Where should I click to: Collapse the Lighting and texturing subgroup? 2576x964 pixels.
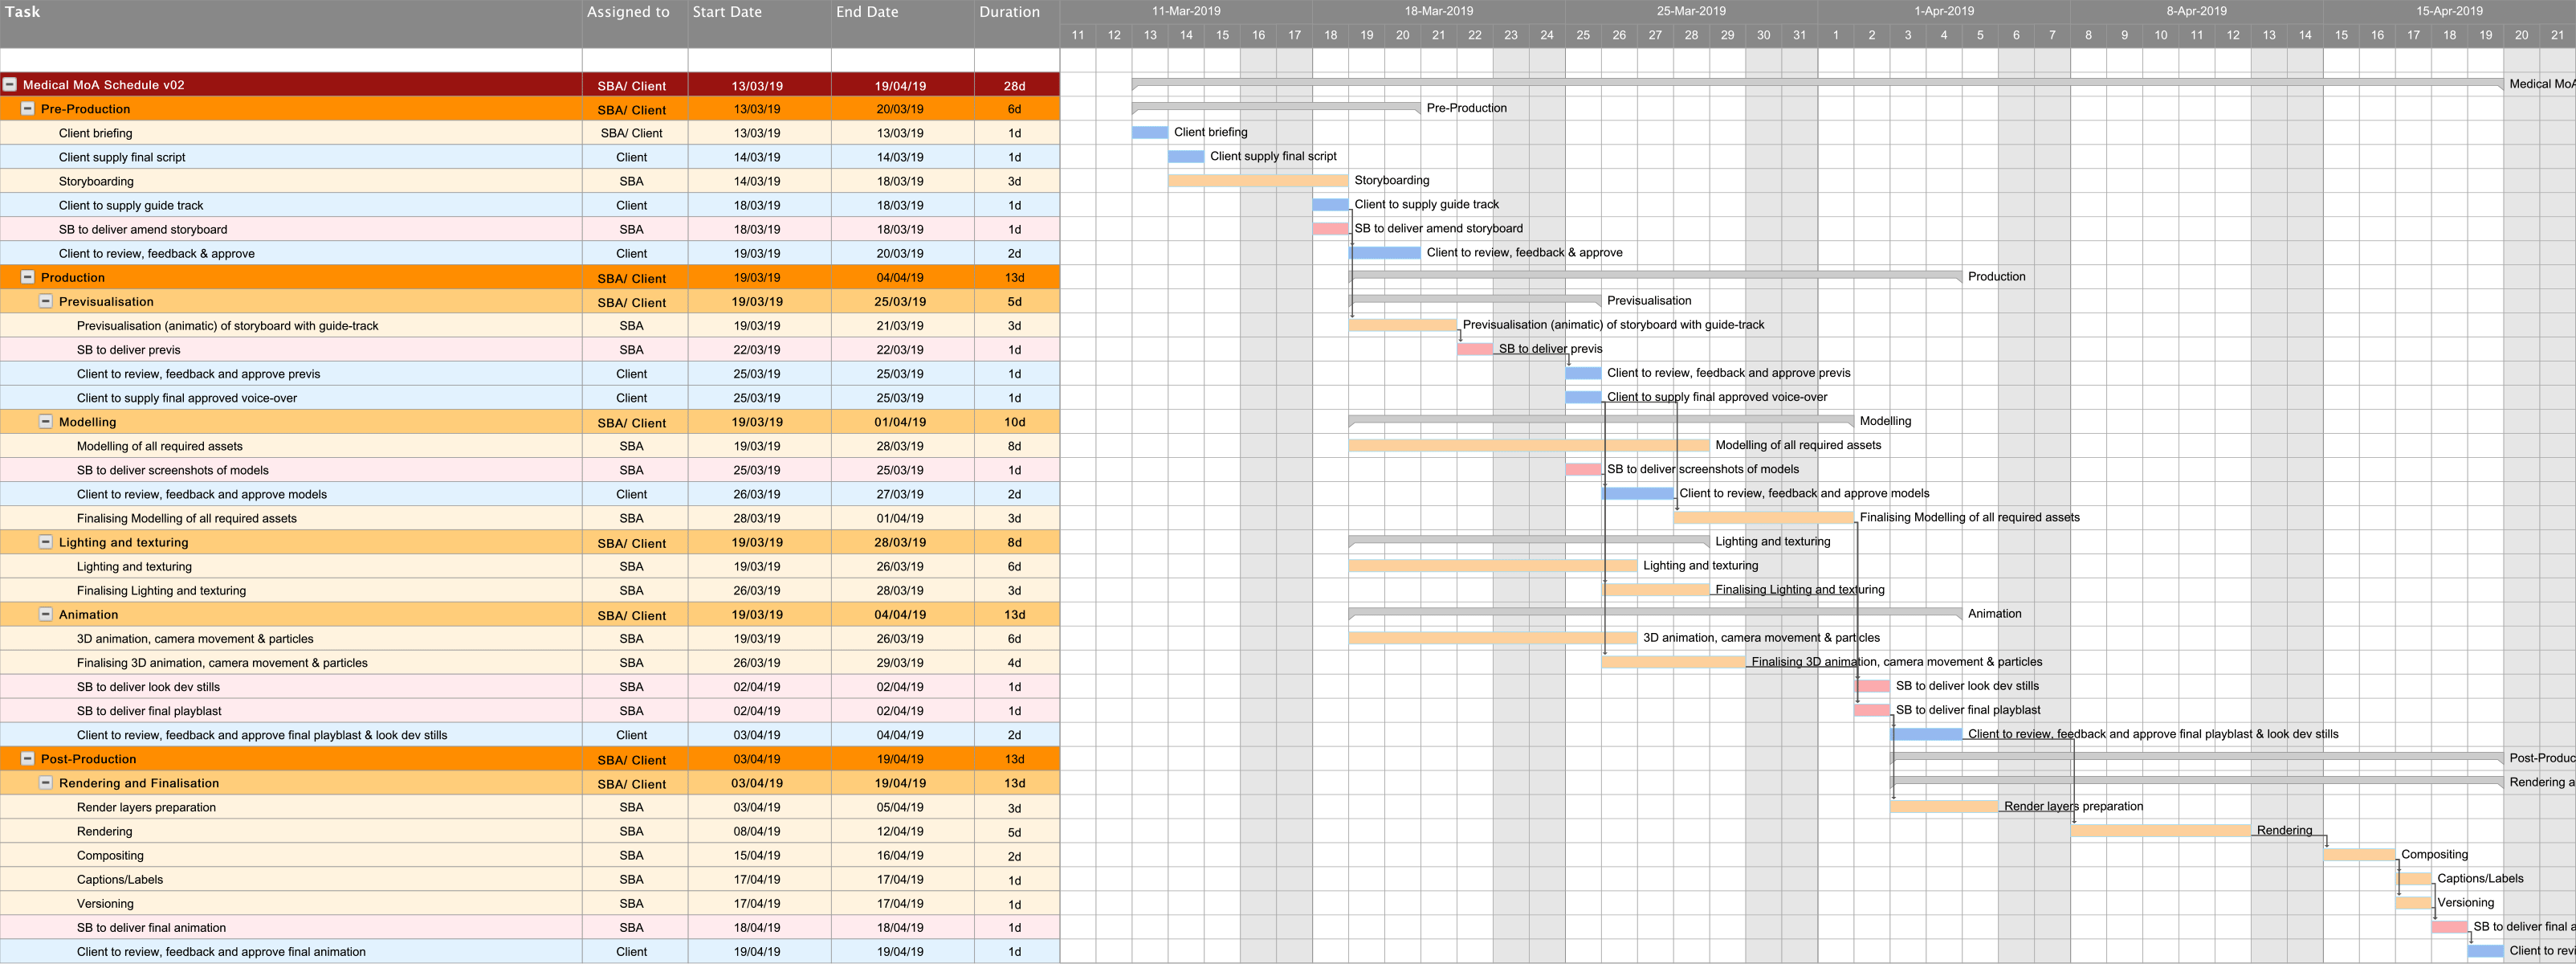pos(45,542)
